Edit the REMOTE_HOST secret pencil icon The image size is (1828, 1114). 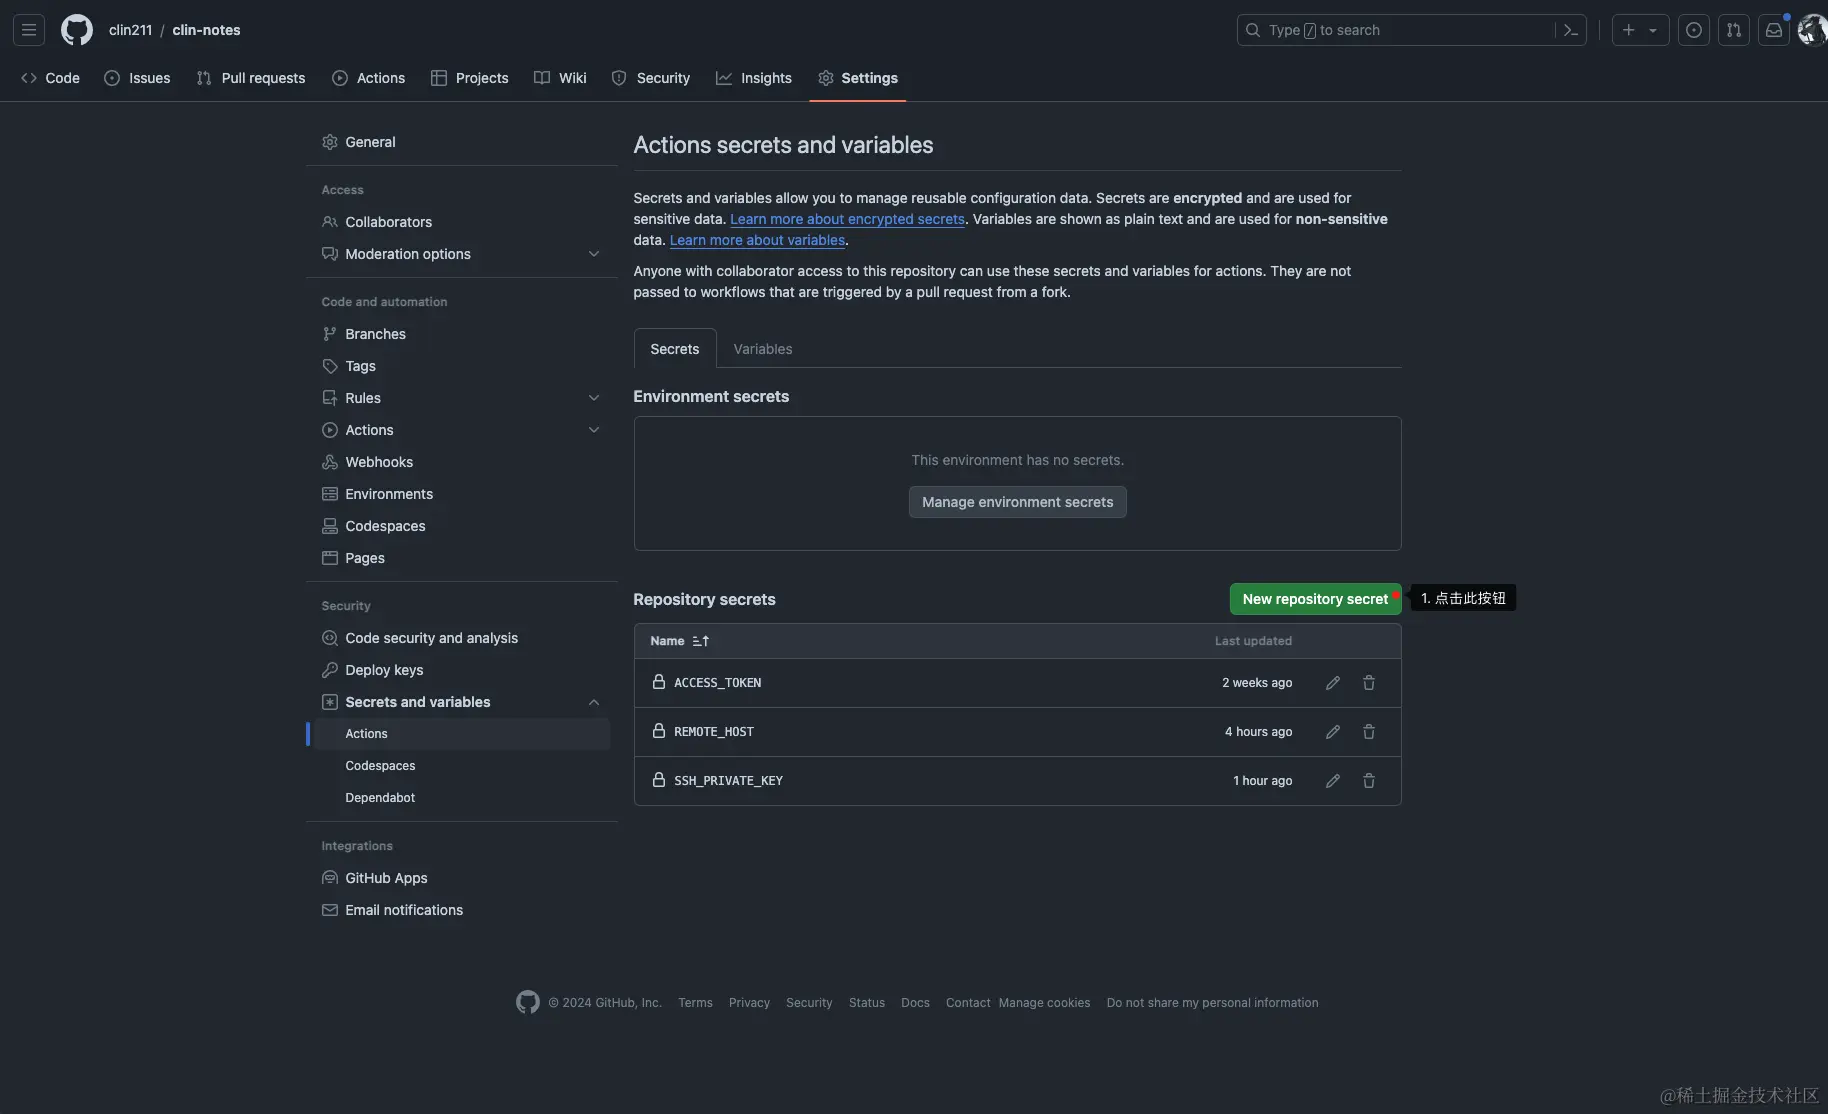(1333, 732)
